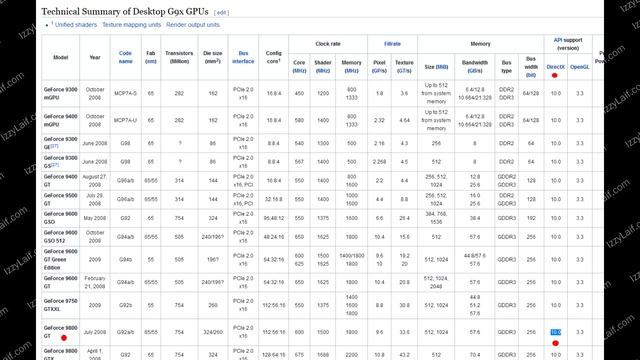Open the API support header link
The width and height of the screenshot is (640, 360).
coord(558,40)
